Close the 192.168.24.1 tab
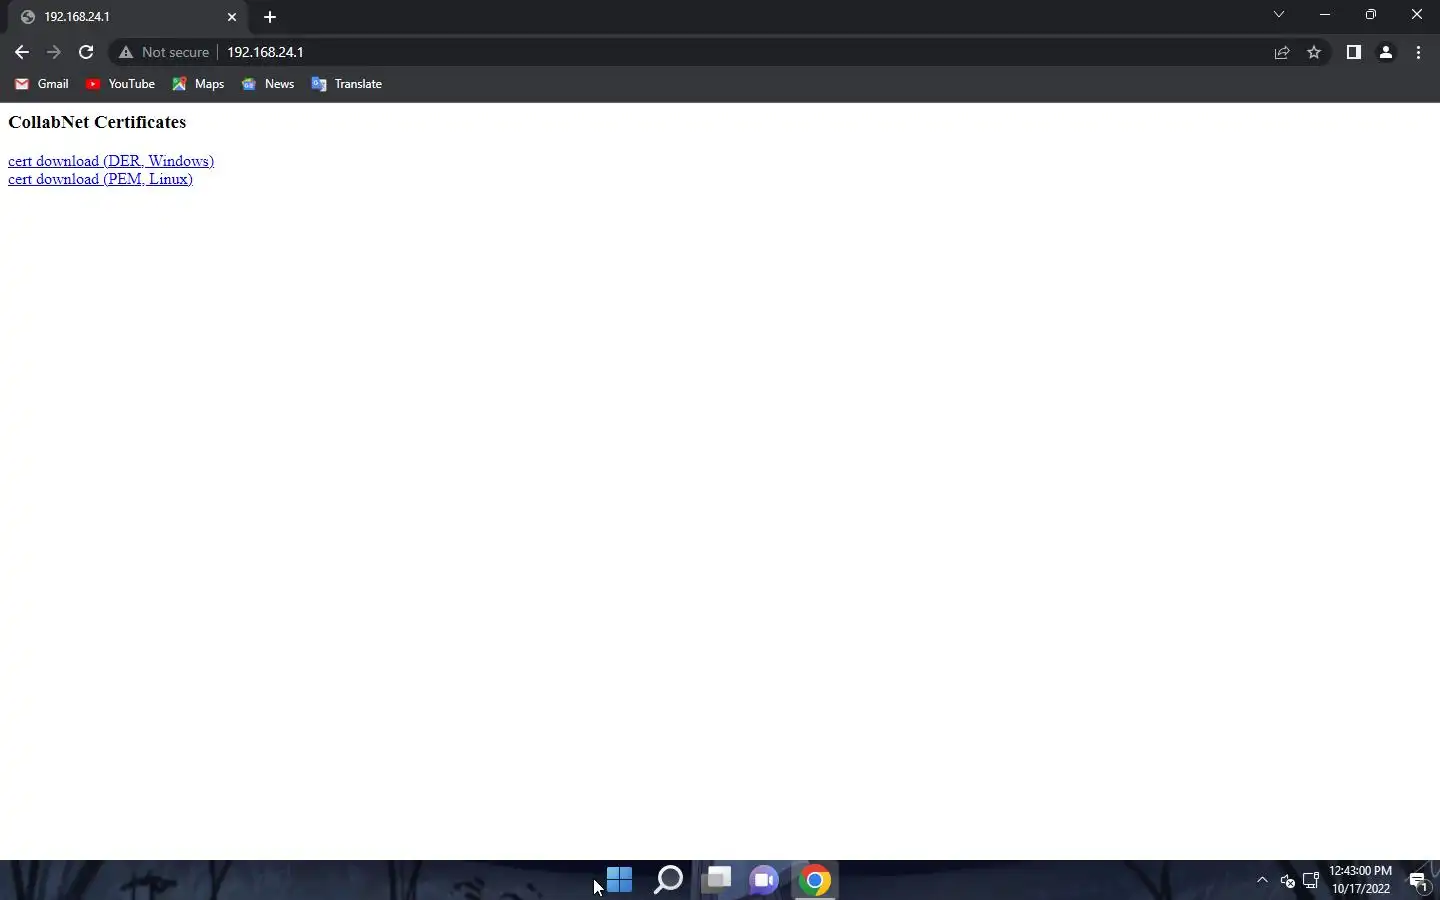 pyautogui.click(x=232, y=17)
